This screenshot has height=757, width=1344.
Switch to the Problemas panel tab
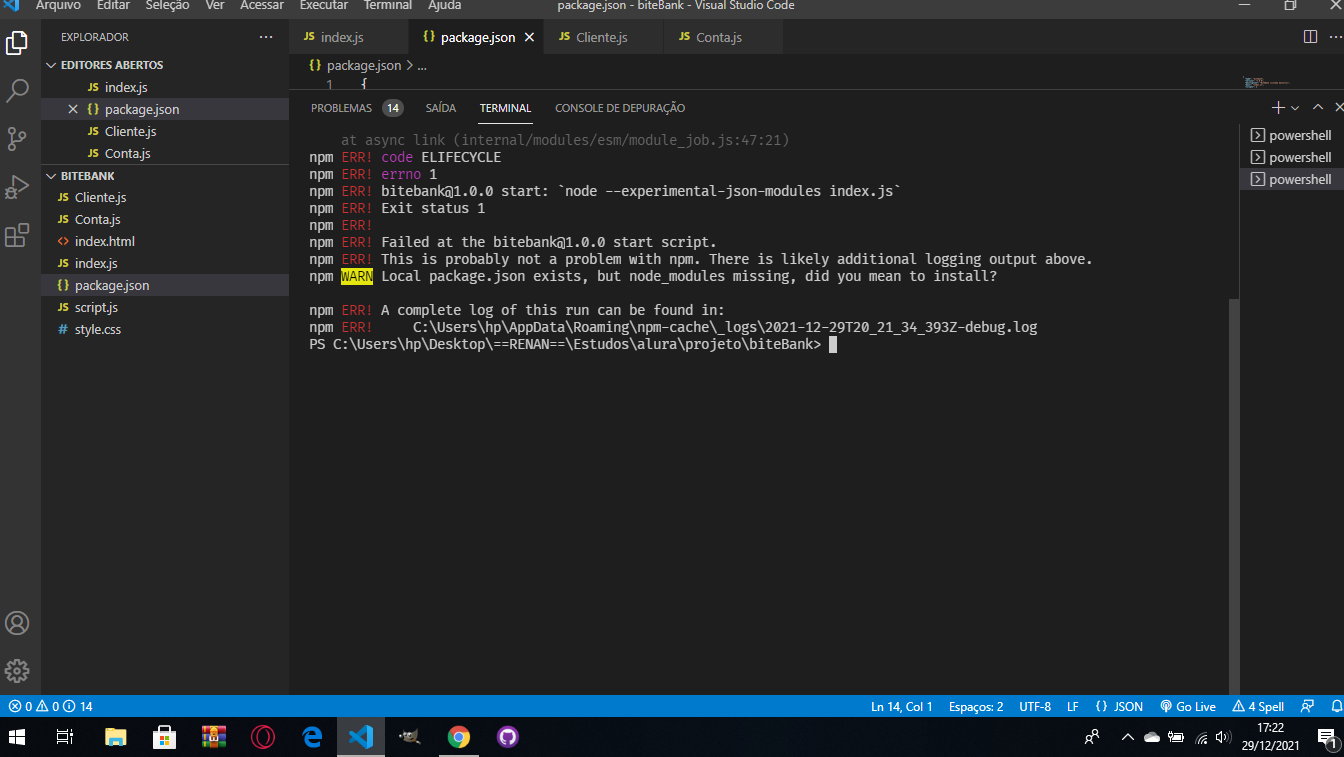pyautogui.click(x=356, y=108)
